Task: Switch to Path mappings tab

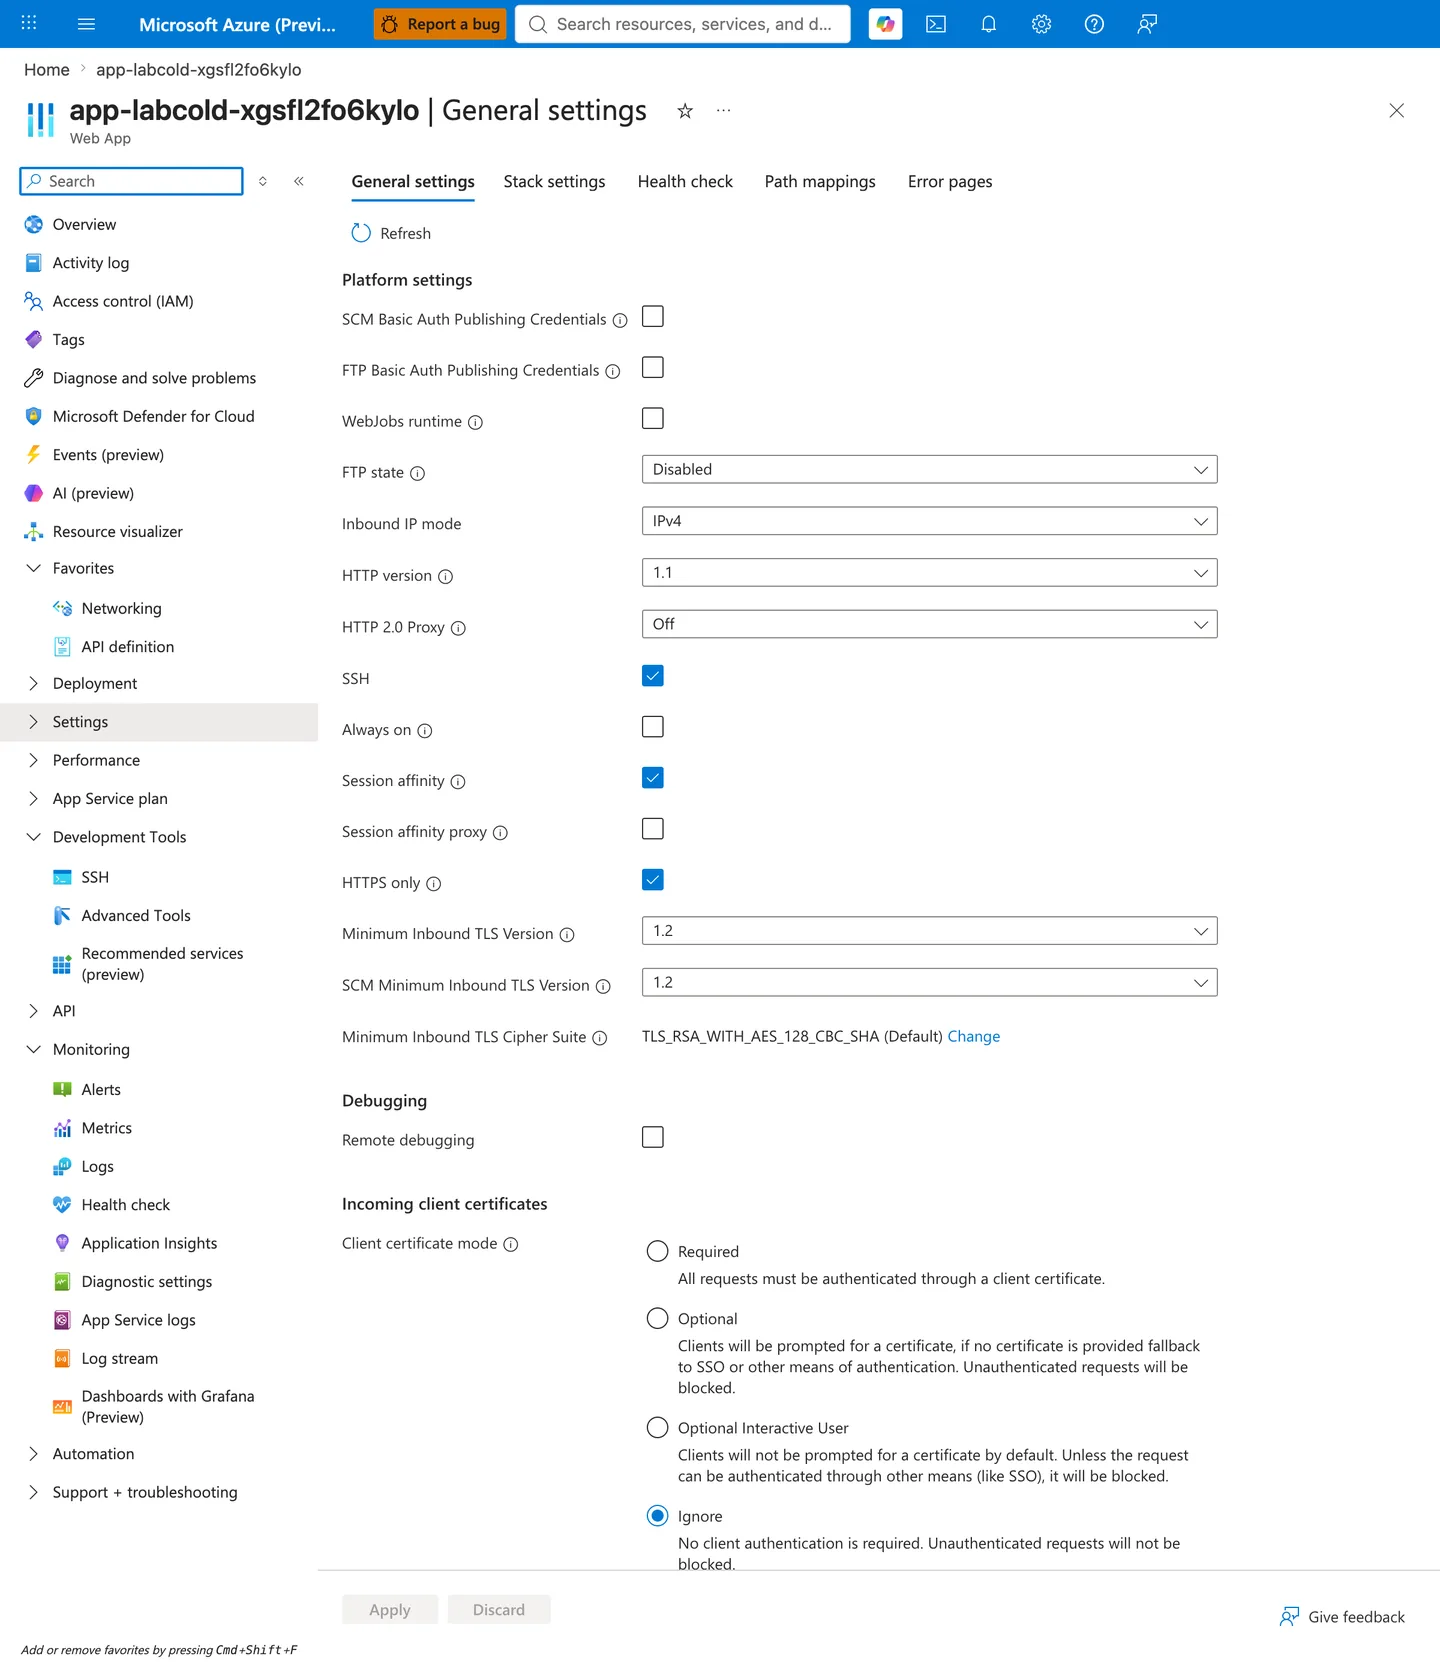Action: coord(820,181)
